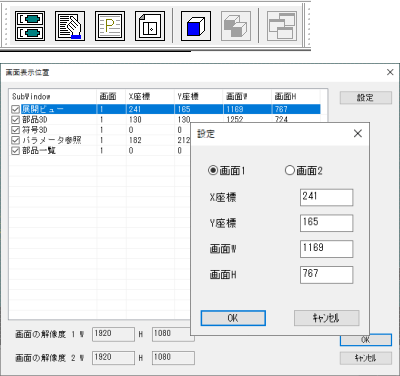Click the SubWindow column header

53,96
